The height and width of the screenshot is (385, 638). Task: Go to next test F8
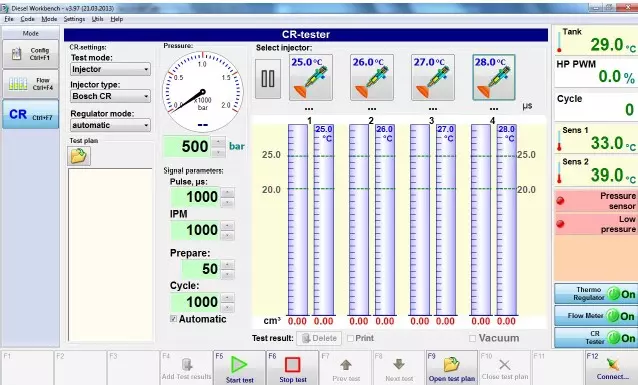399,368
